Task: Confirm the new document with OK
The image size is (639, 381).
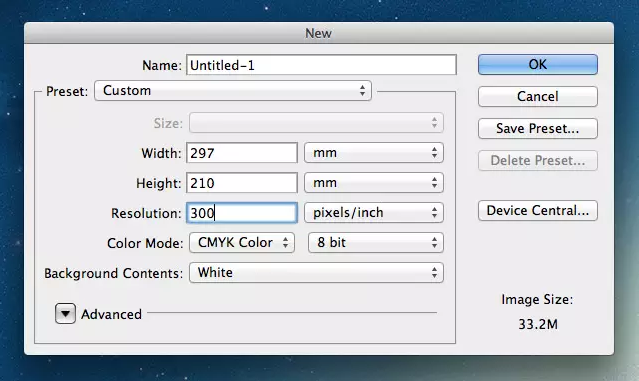Action: click(x=538, y=64)
